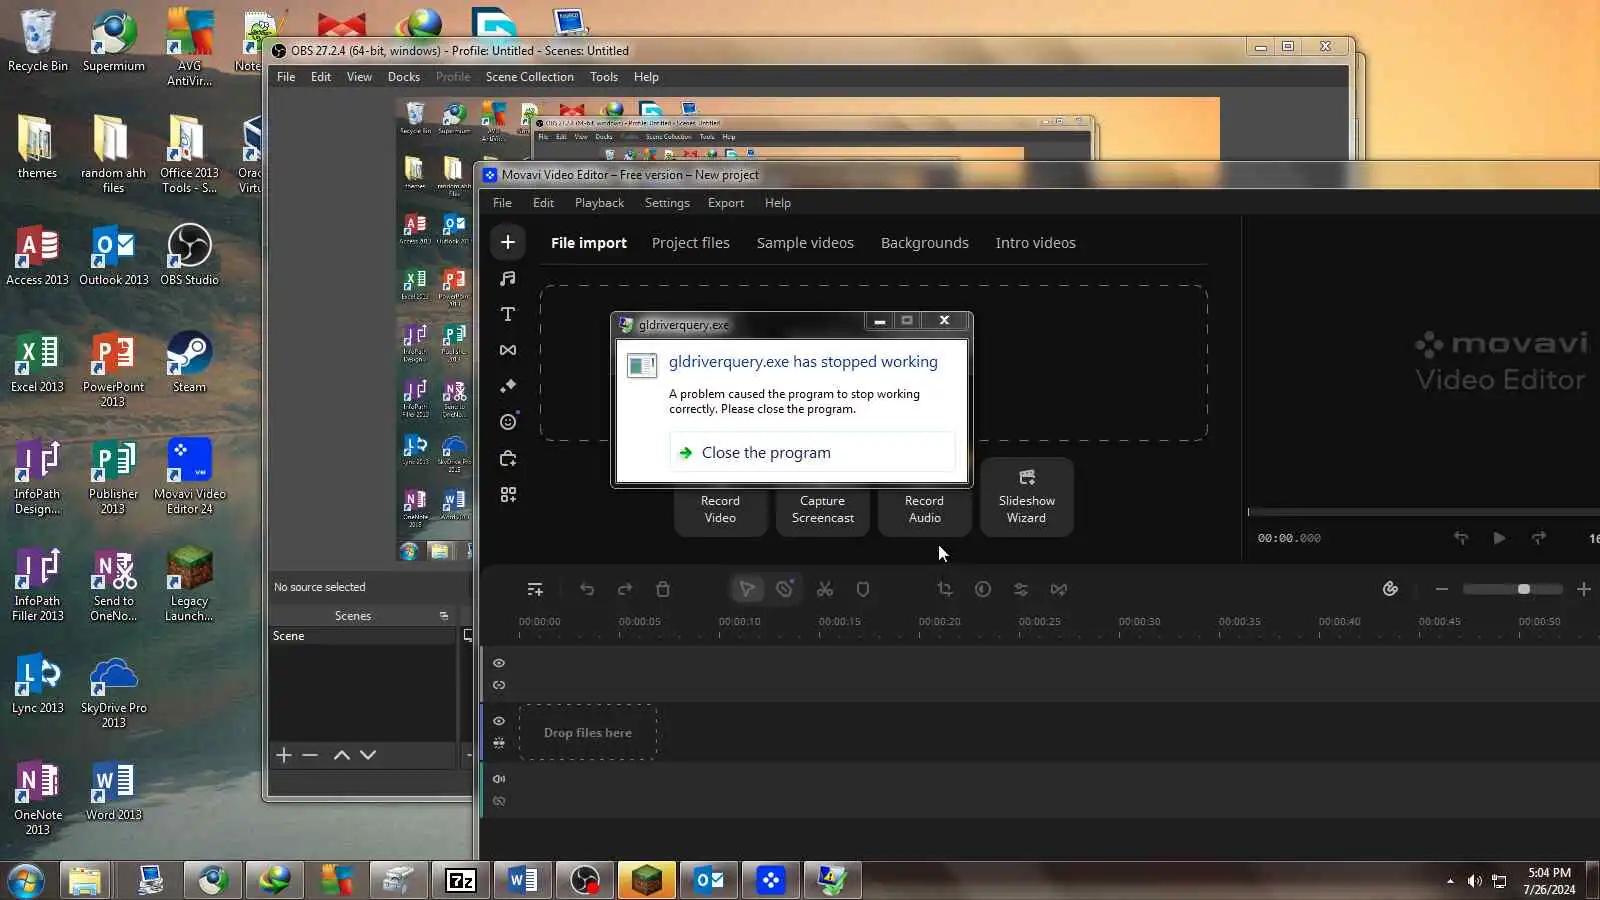This screenshot has width=1600, height=900.
Task: Switch to the Sample videos tab
Action: point(805,243)
